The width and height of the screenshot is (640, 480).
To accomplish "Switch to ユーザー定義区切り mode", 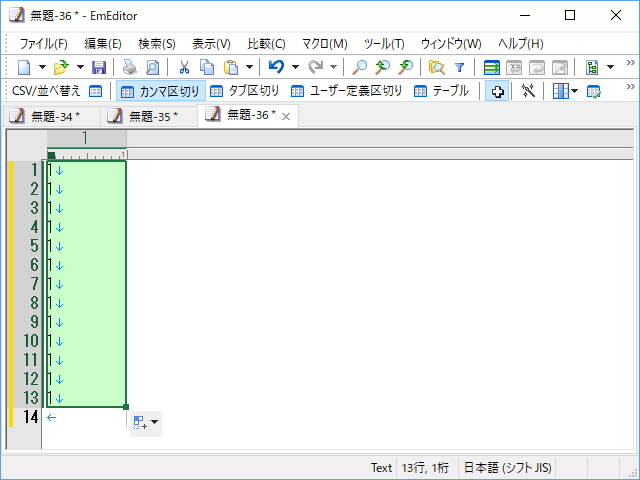I will [347, 91].
